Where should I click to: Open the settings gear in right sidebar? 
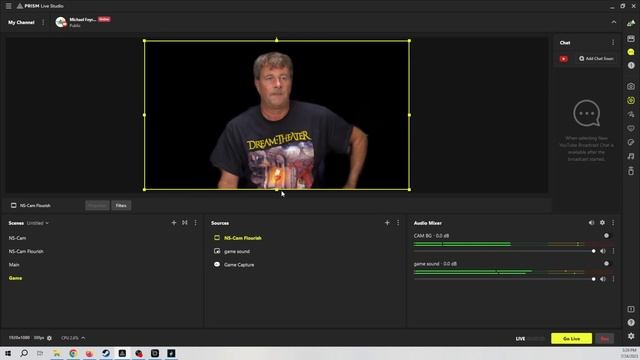coord(631,336)
